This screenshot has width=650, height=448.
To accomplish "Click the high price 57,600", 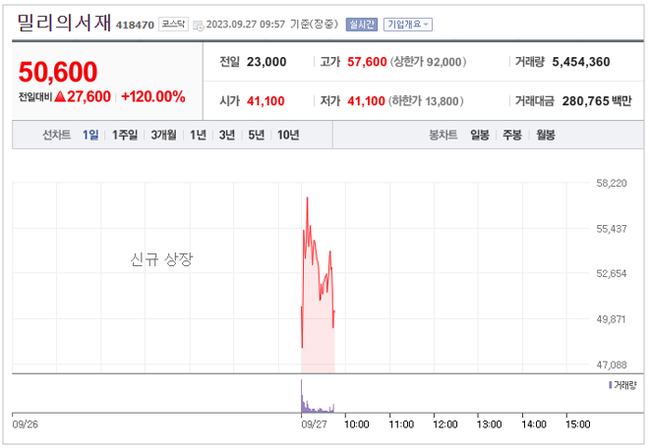I will pyautogui.click(x=367, y=62).
